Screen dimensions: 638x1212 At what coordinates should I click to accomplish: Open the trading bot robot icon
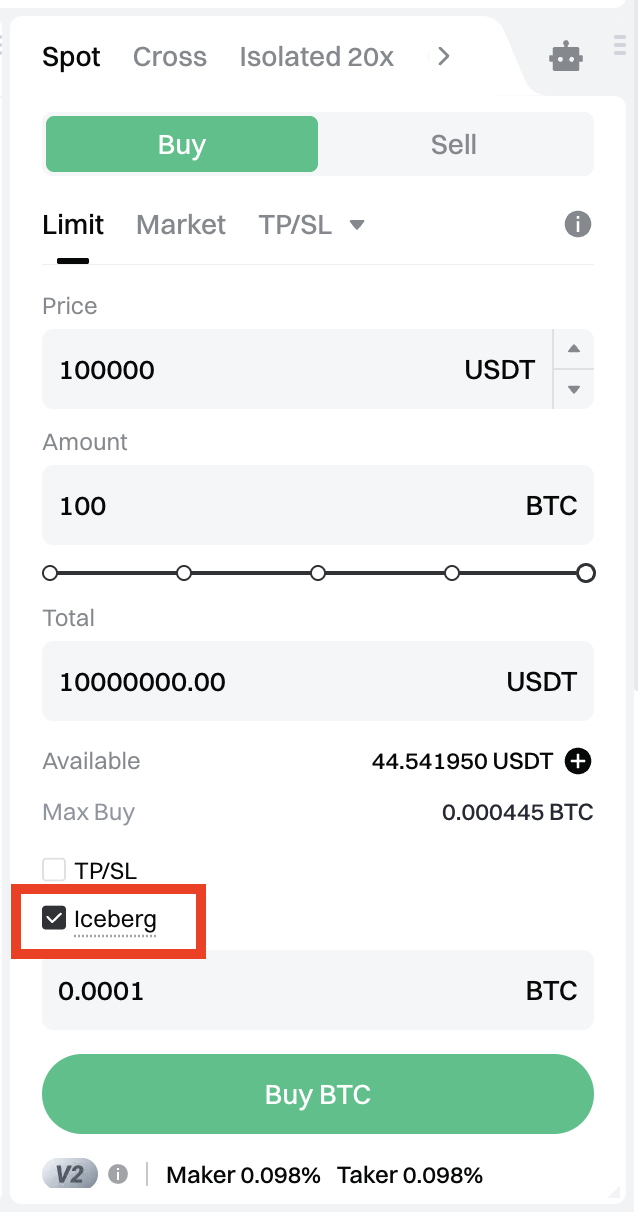566,57
